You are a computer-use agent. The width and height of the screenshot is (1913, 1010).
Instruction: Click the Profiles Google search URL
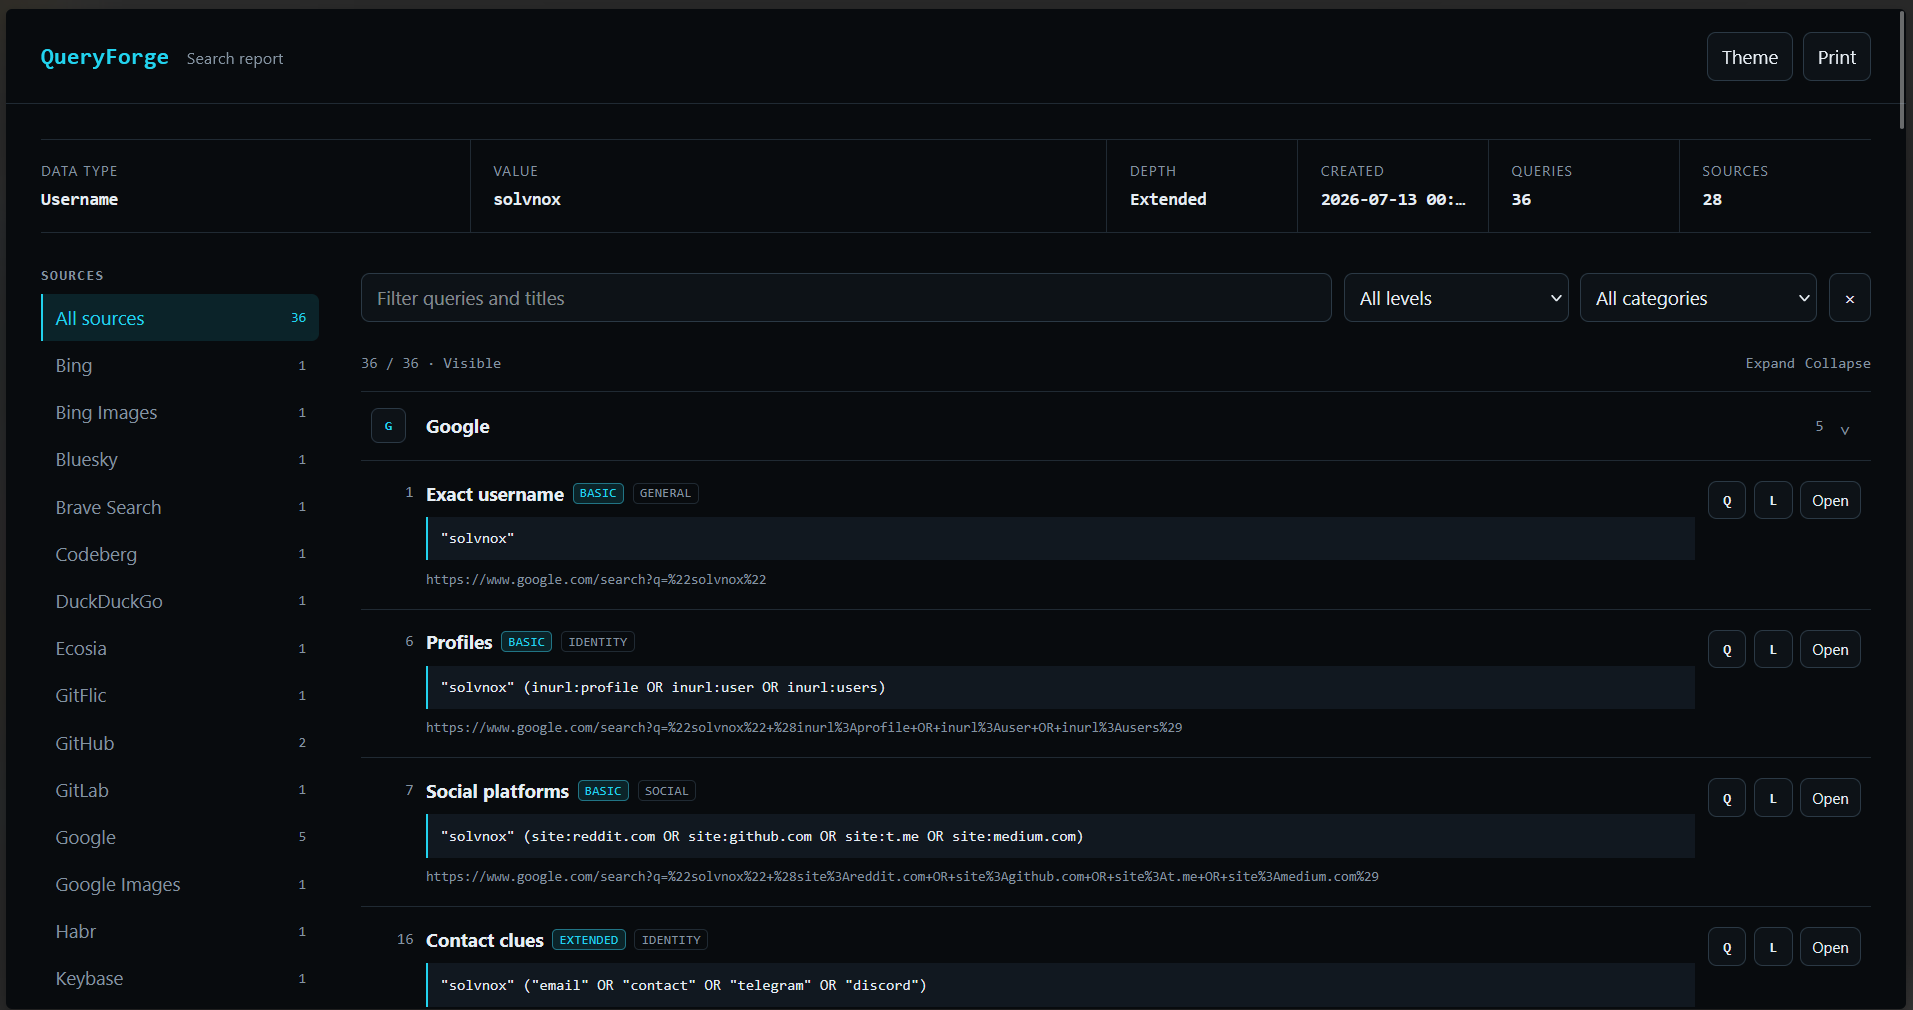click(804, 727)
